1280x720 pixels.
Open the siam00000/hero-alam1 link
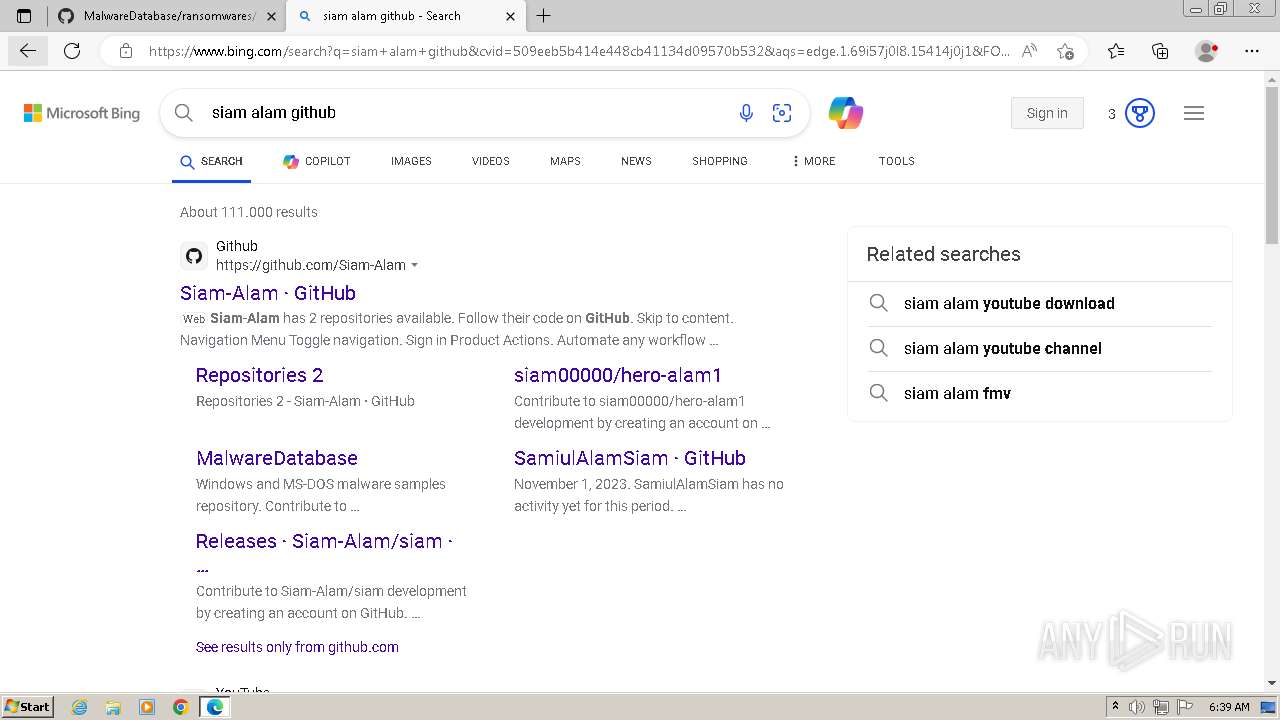point(618,375)
